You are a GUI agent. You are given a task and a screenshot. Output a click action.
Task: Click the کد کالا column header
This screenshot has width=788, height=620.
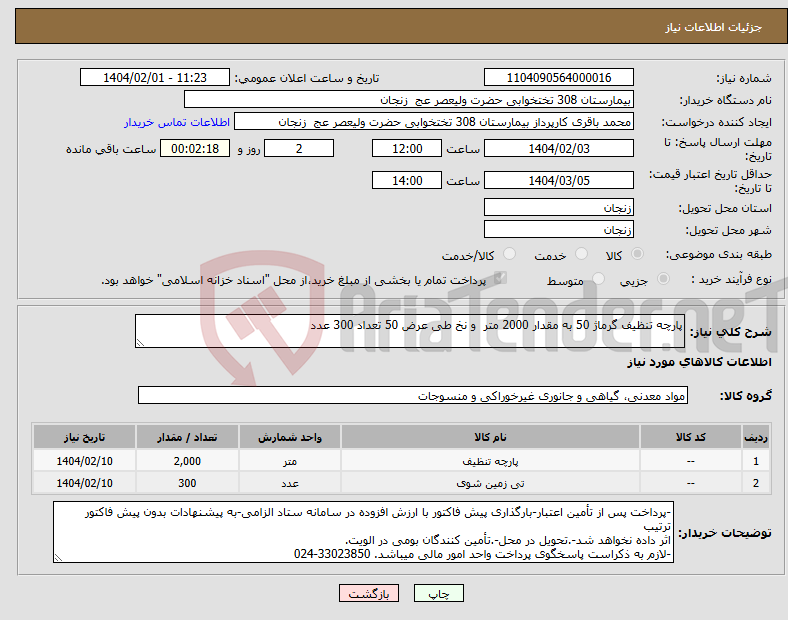[691, 437]
